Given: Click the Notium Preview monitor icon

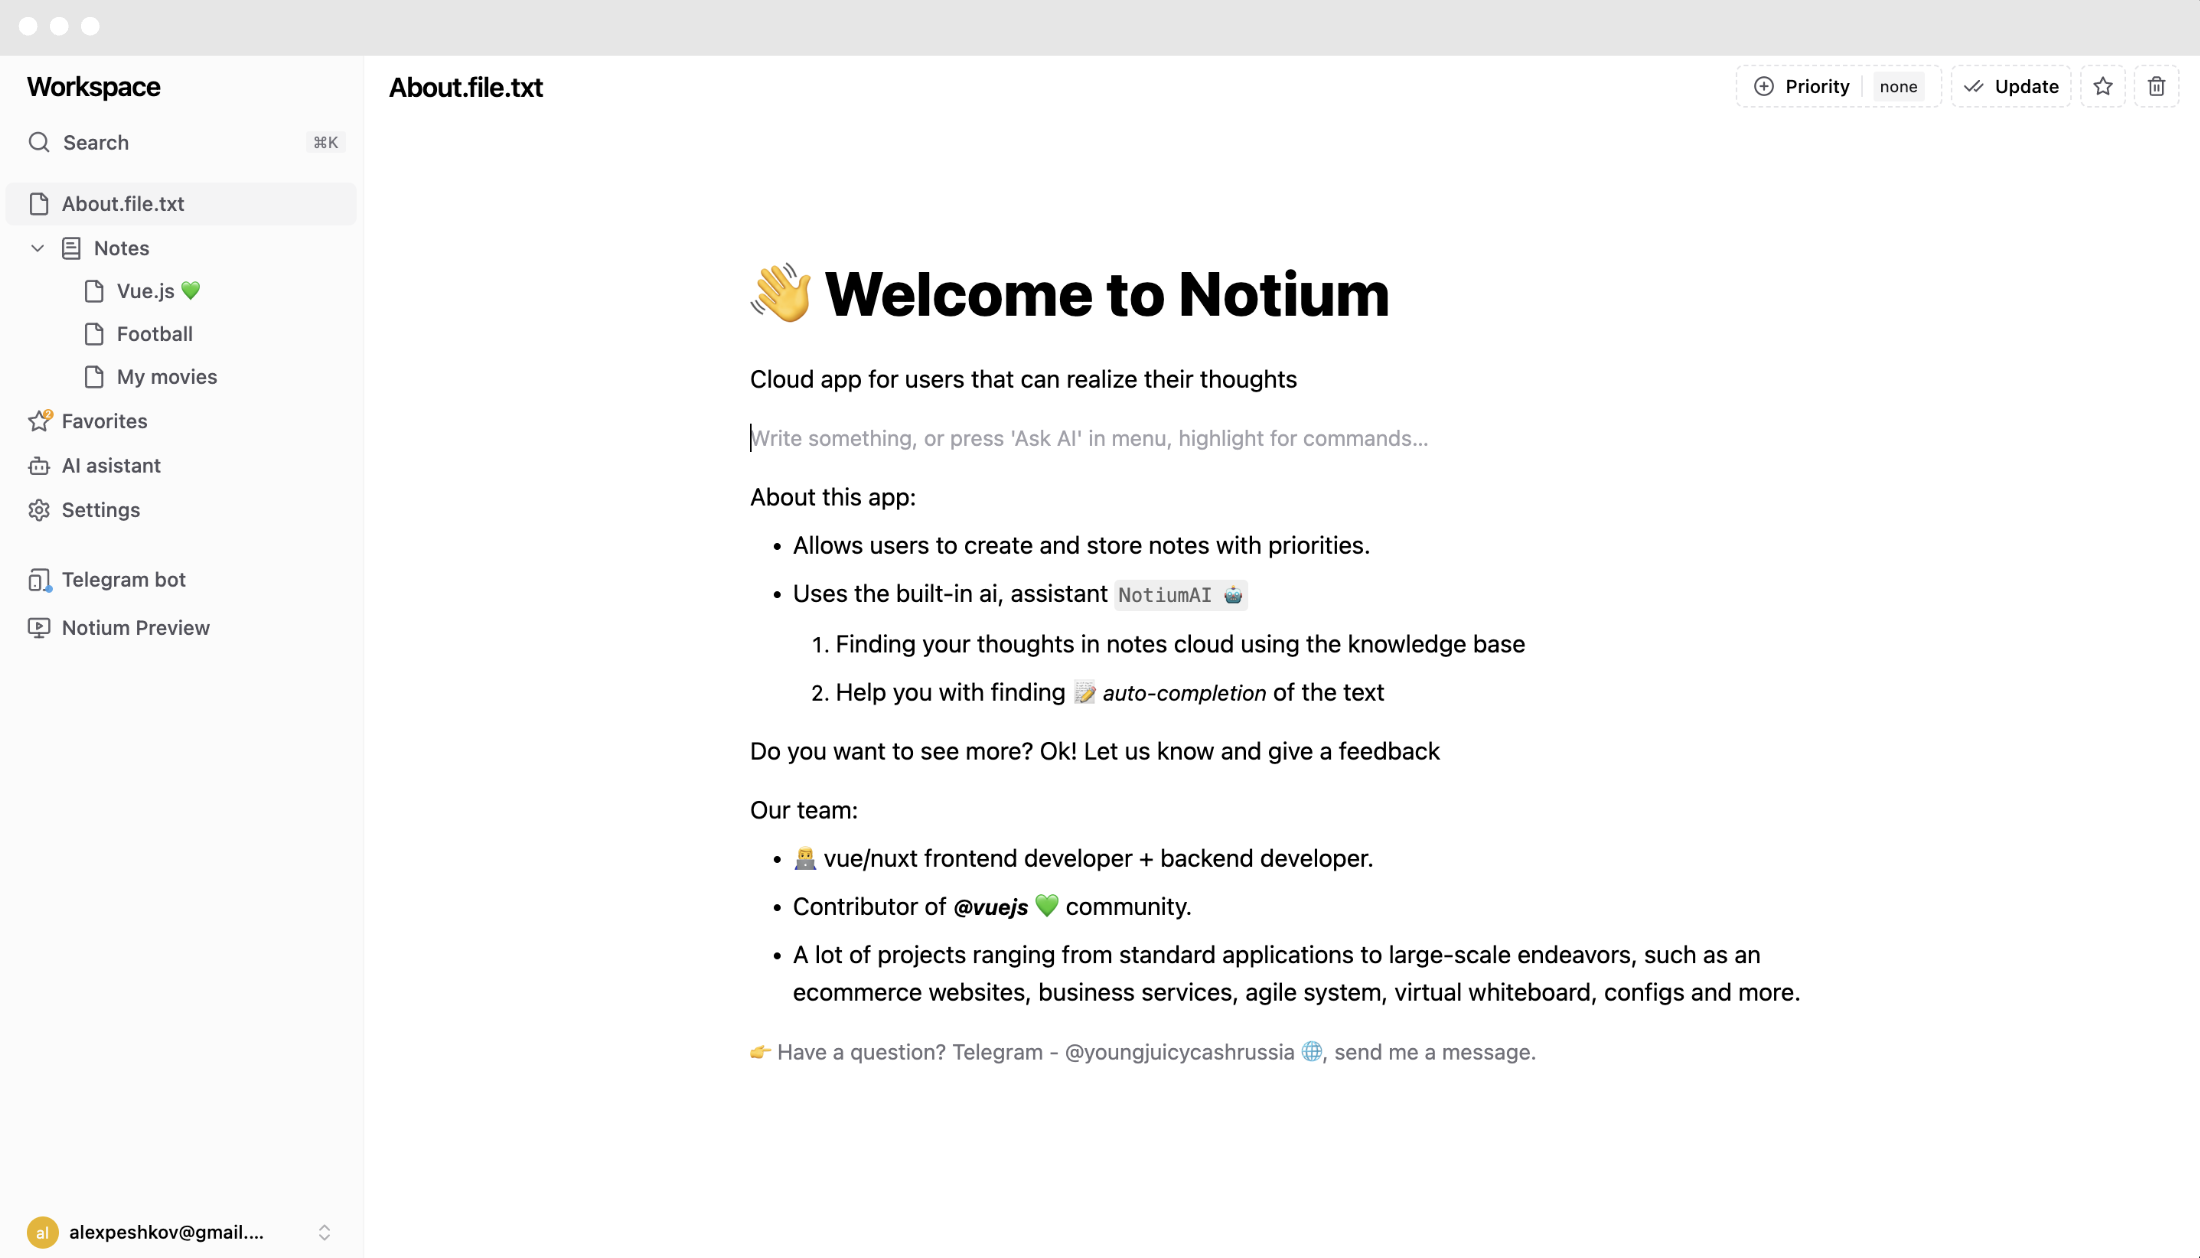Looking at the screenshot, I should (39, 628).
